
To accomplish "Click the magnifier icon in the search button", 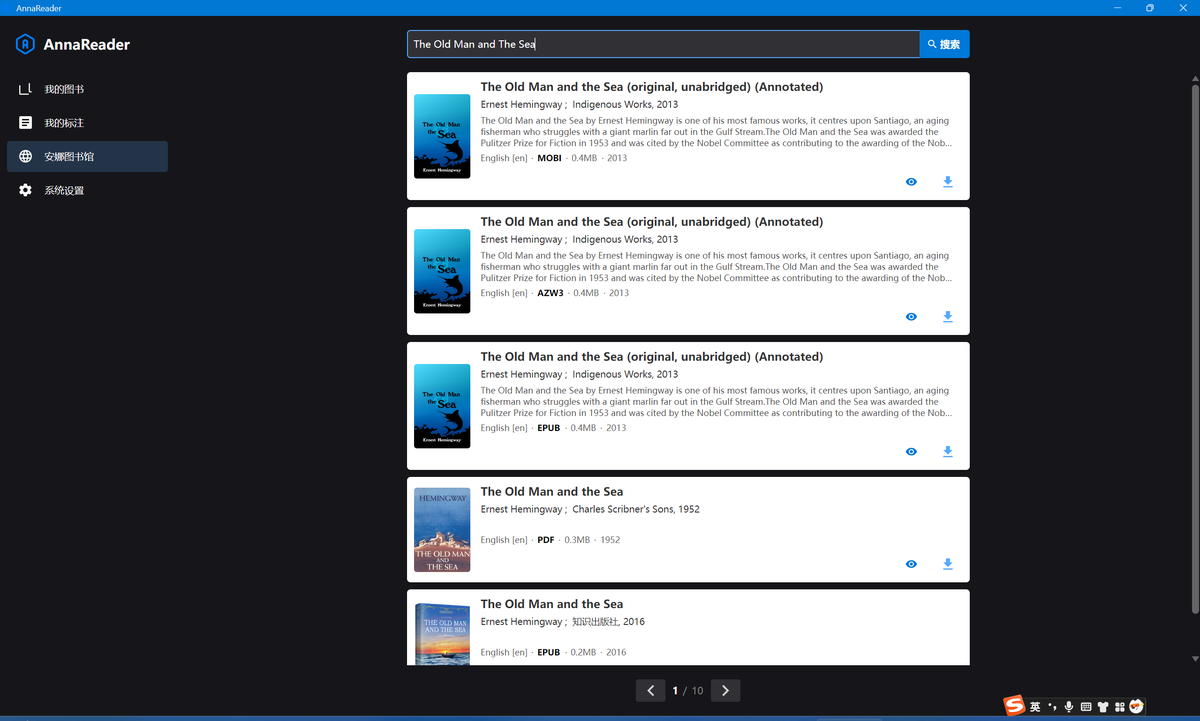I will [932, 44].
